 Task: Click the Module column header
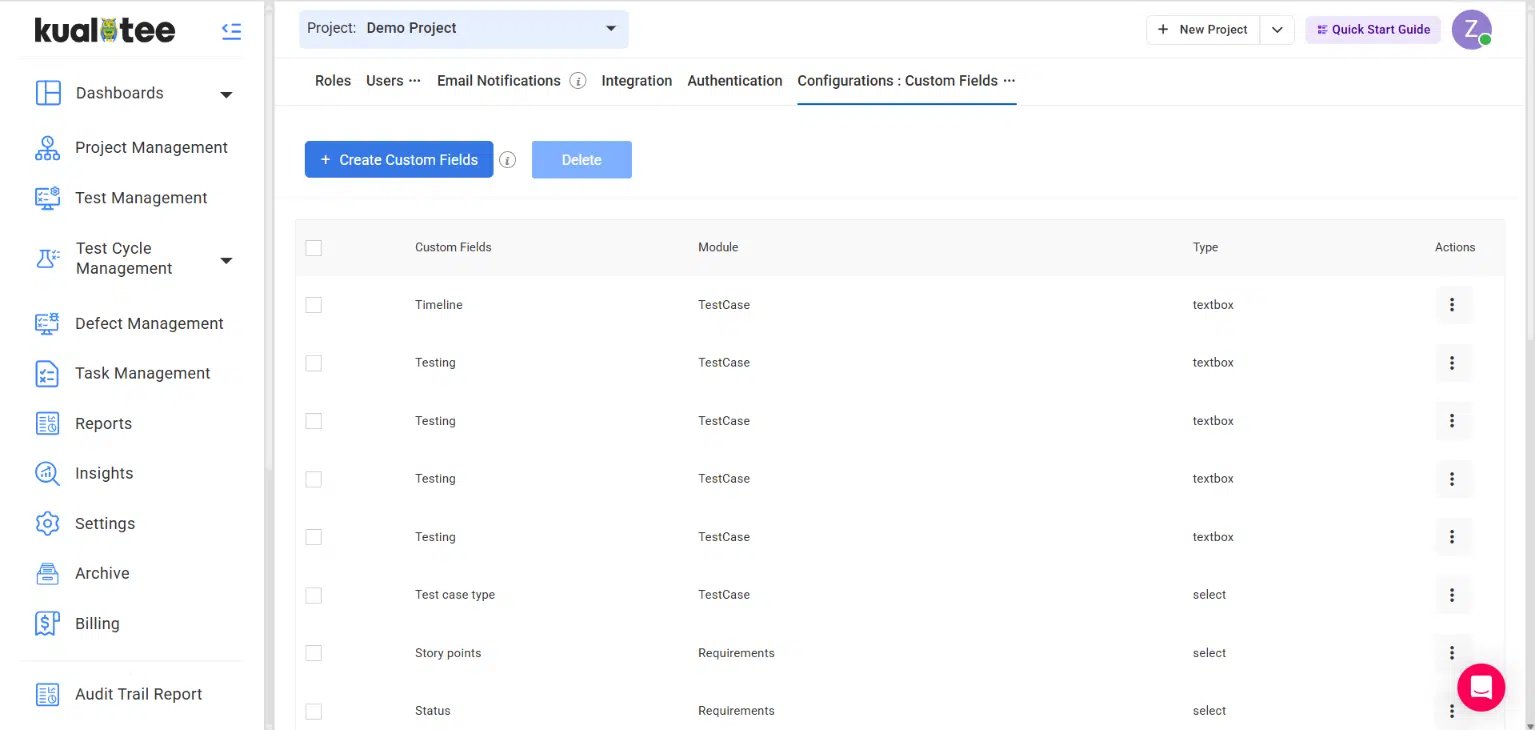[718, 247]
